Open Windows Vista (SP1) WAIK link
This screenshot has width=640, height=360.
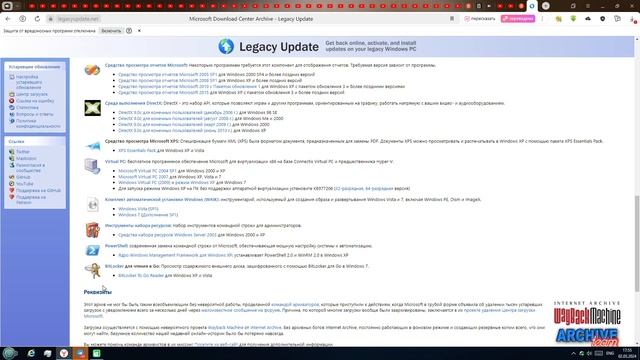coord(138,209)
